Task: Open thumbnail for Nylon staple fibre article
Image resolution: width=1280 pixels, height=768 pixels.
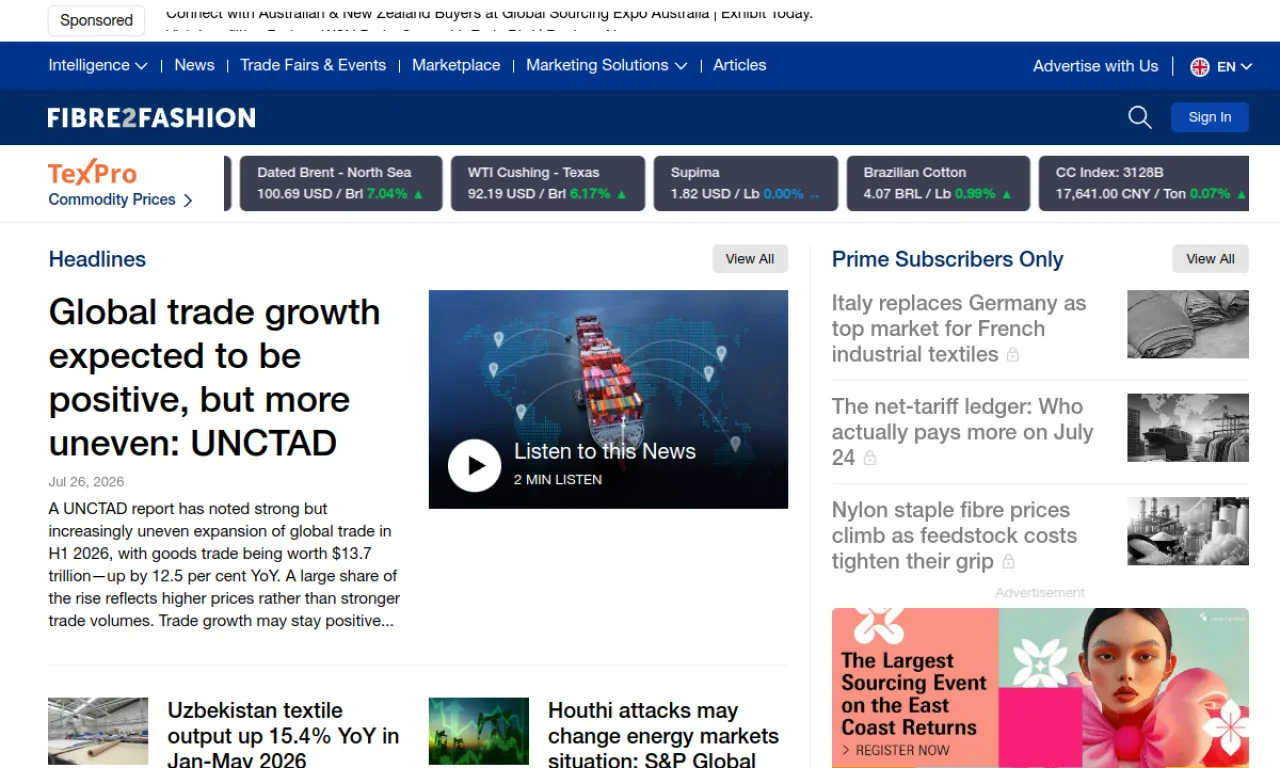Action: [1188, 531]
